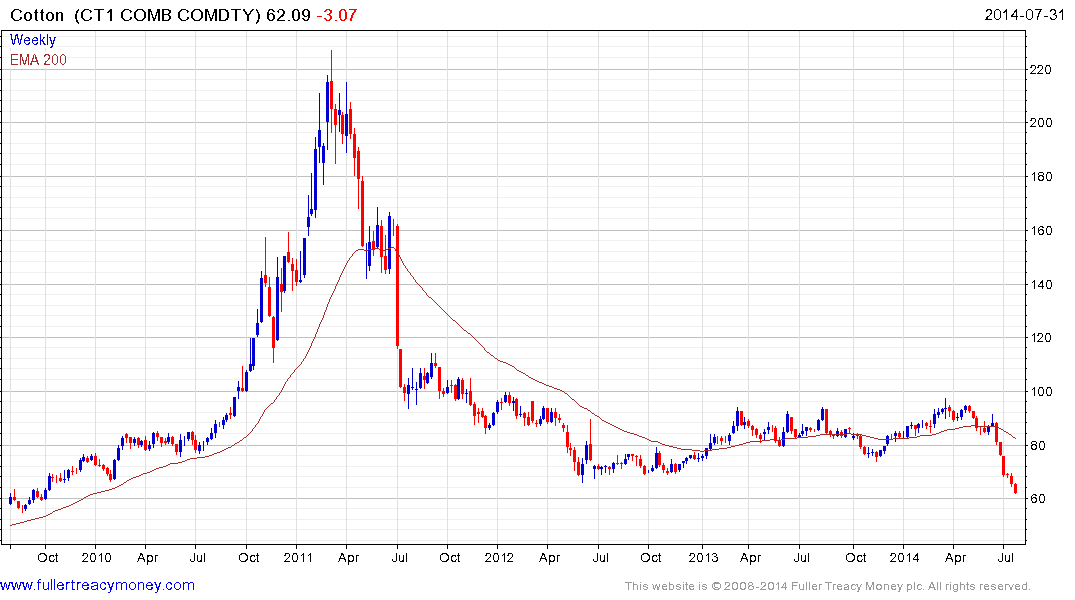Select the last price value 62.09
This screenshot has width=1075, height=600.
(289, 15)
